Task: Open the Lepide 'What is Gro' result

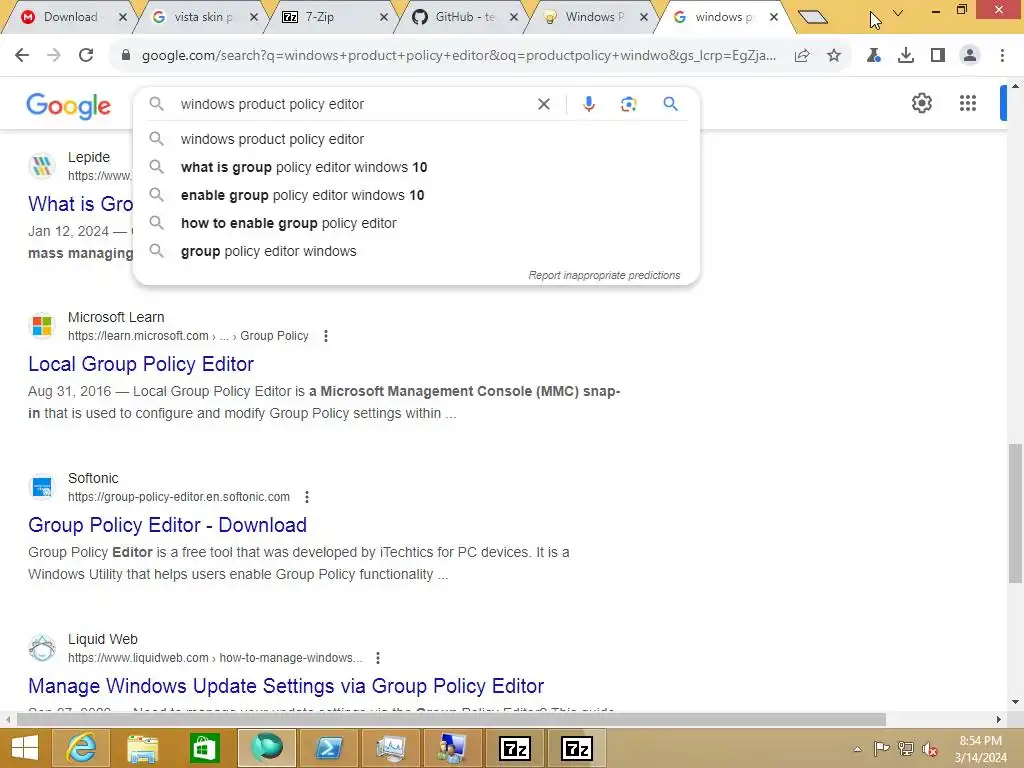Action: [x=80, y=204]
